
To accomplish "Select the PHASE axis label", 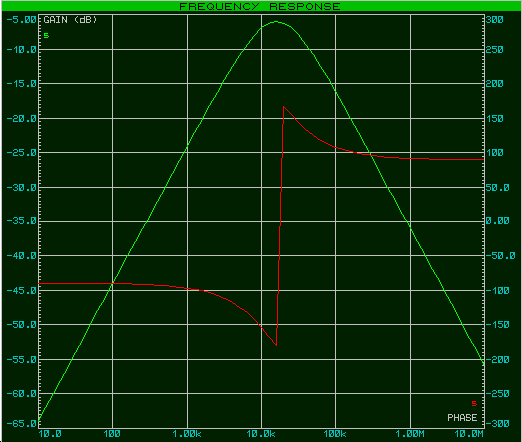I will (x=462, y=418).
